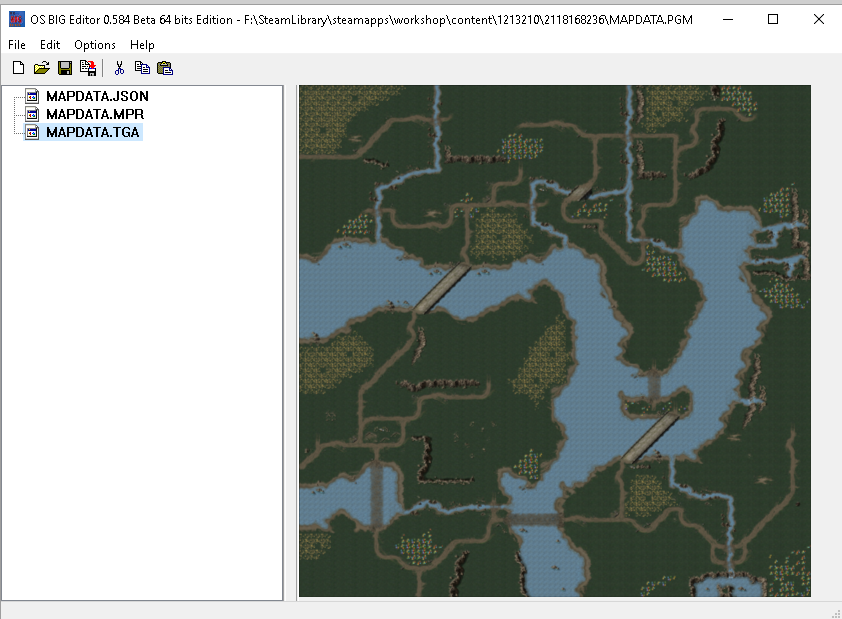Click the file icon beside MAPDATA.JSON
842x619 pixels.
click(32, 96)
